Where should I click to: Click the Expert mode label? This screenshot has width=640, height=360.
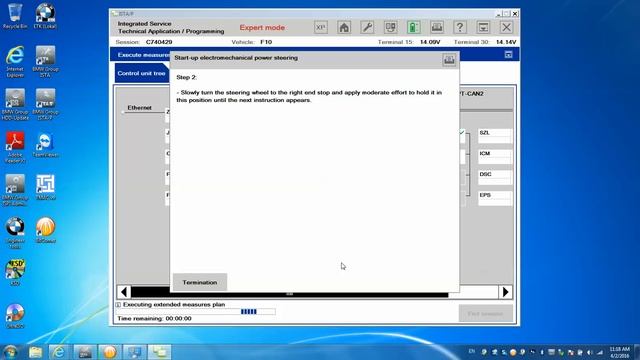click(262, 28)
